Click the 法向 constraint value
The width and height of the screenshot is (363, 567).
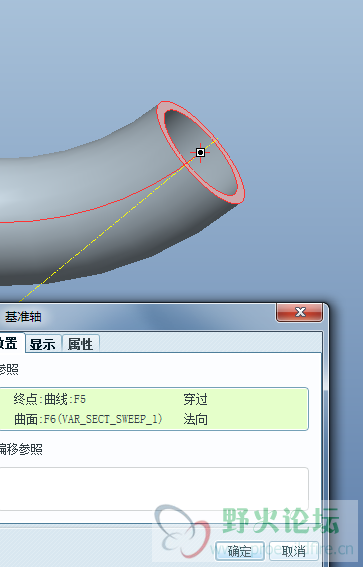tap(195, 419)
